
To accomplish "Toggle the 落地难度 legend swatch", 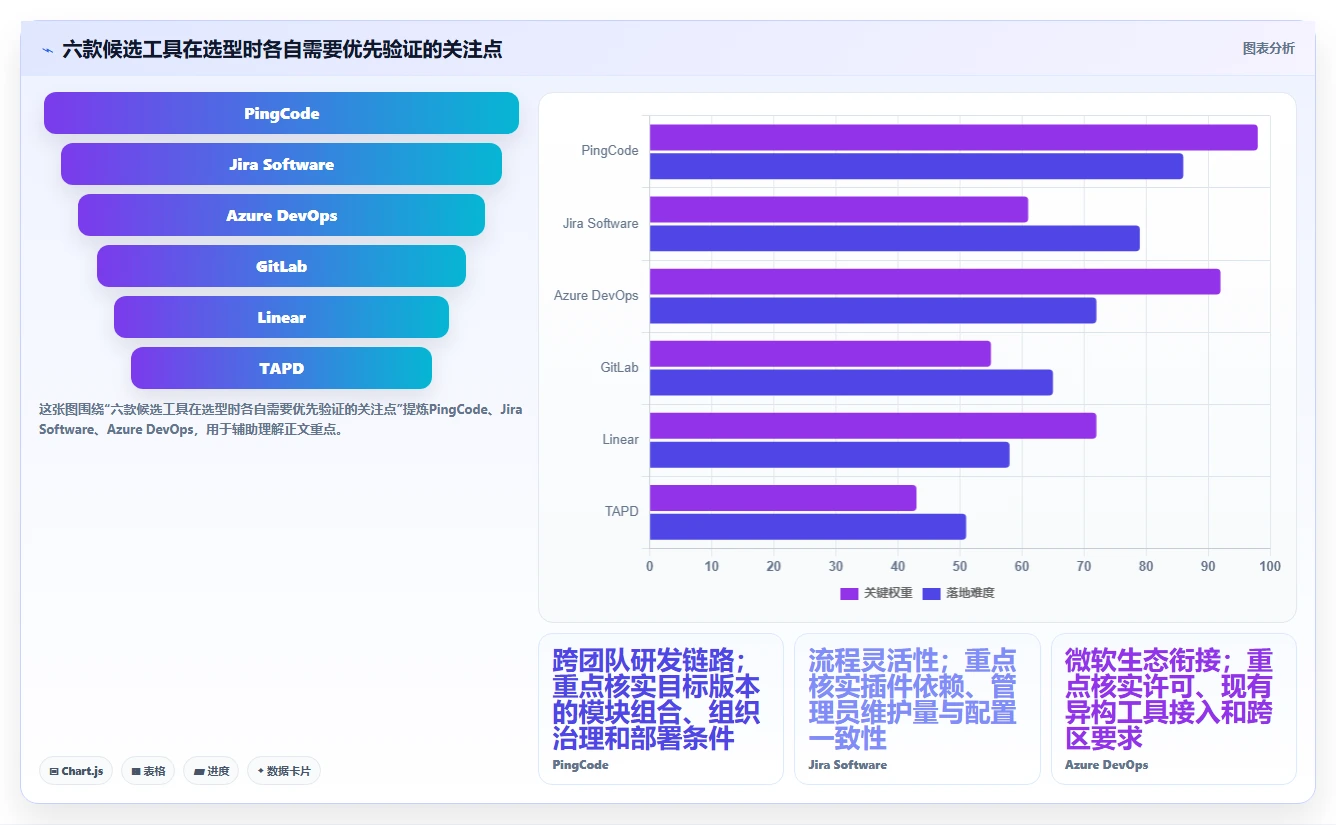I will tap(932, 593).
